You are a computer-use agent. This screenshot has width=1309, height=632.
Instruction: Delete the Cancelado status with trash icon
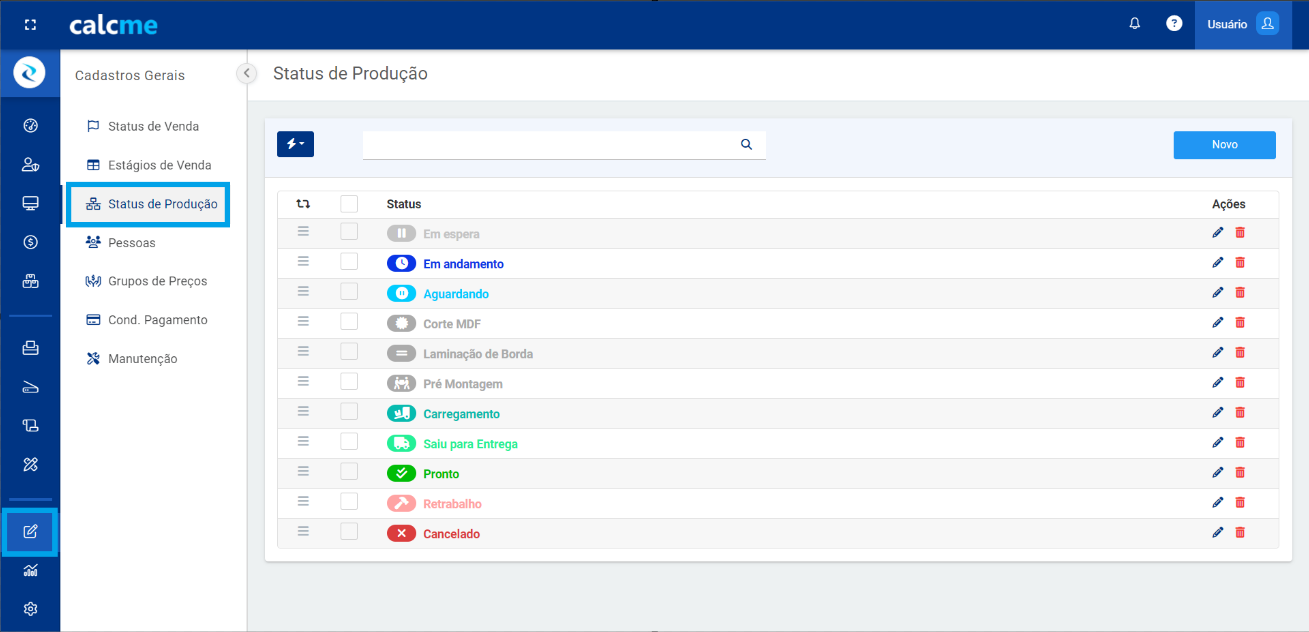[1240, 532]
